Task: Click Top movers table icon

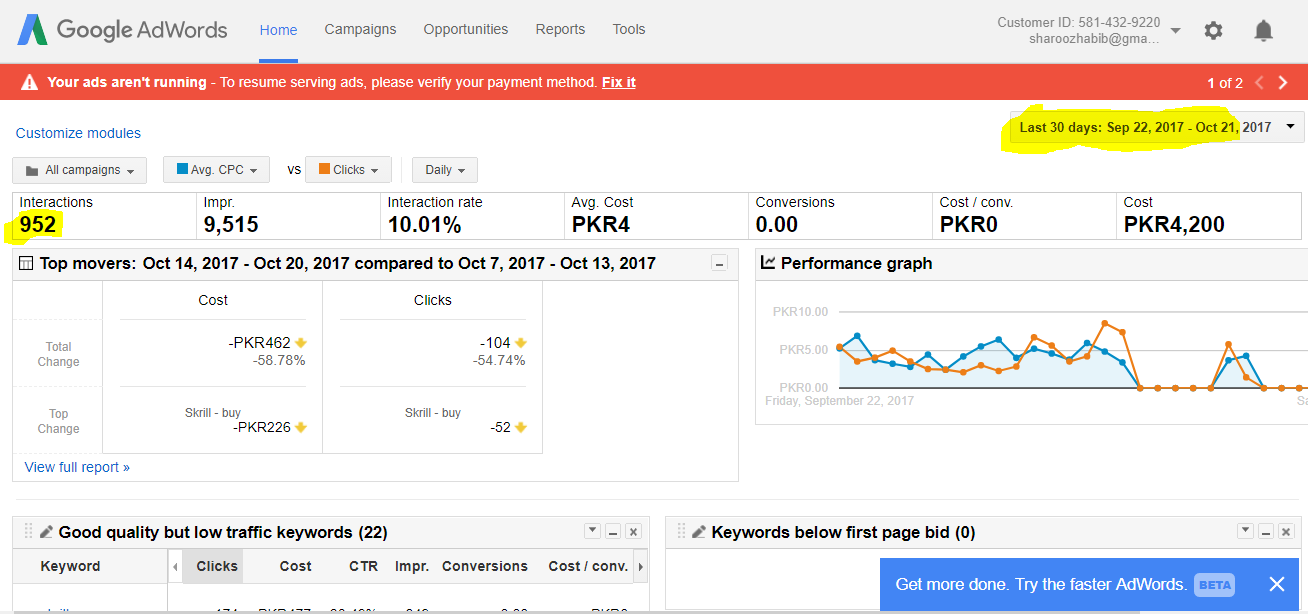Action: [x=27, y=263]
